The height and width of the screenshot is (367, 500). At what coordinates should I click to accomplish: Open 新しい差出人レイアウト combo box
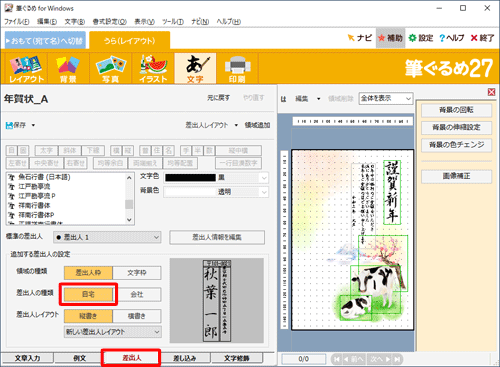tap(113, 332)
